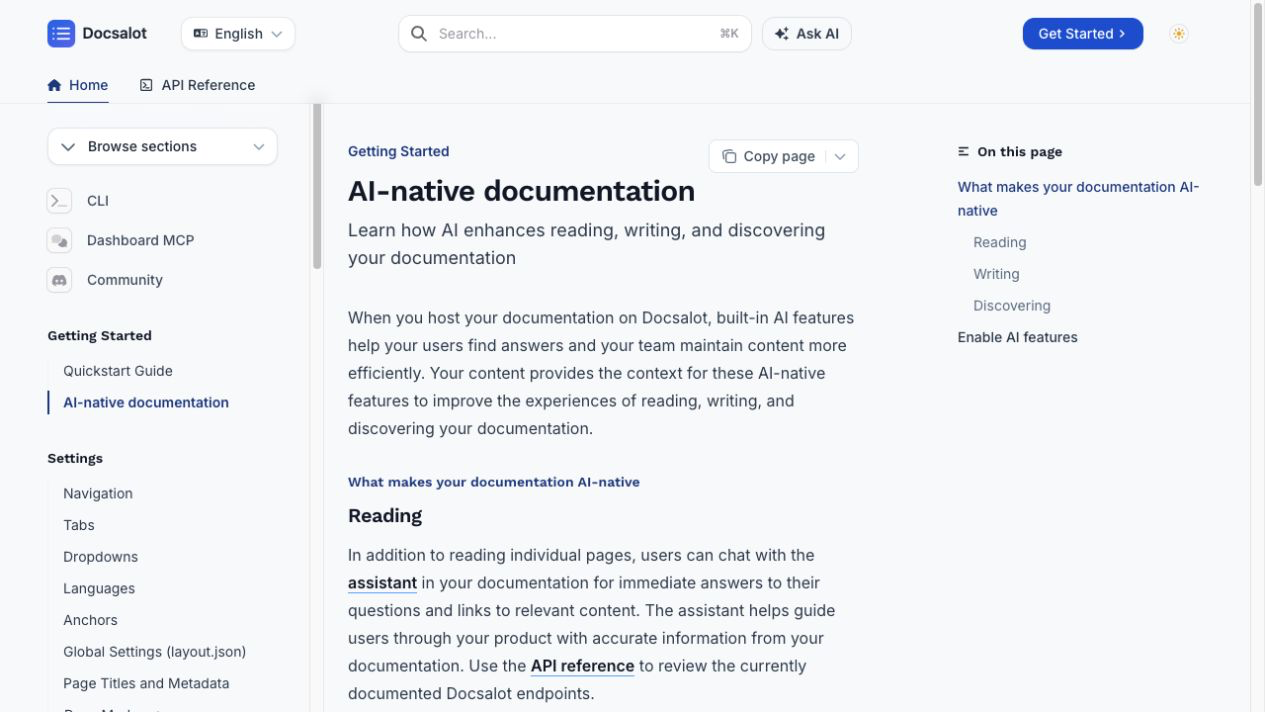Click the What makes your documentation AI-native heading

click(x=494, y=482)
